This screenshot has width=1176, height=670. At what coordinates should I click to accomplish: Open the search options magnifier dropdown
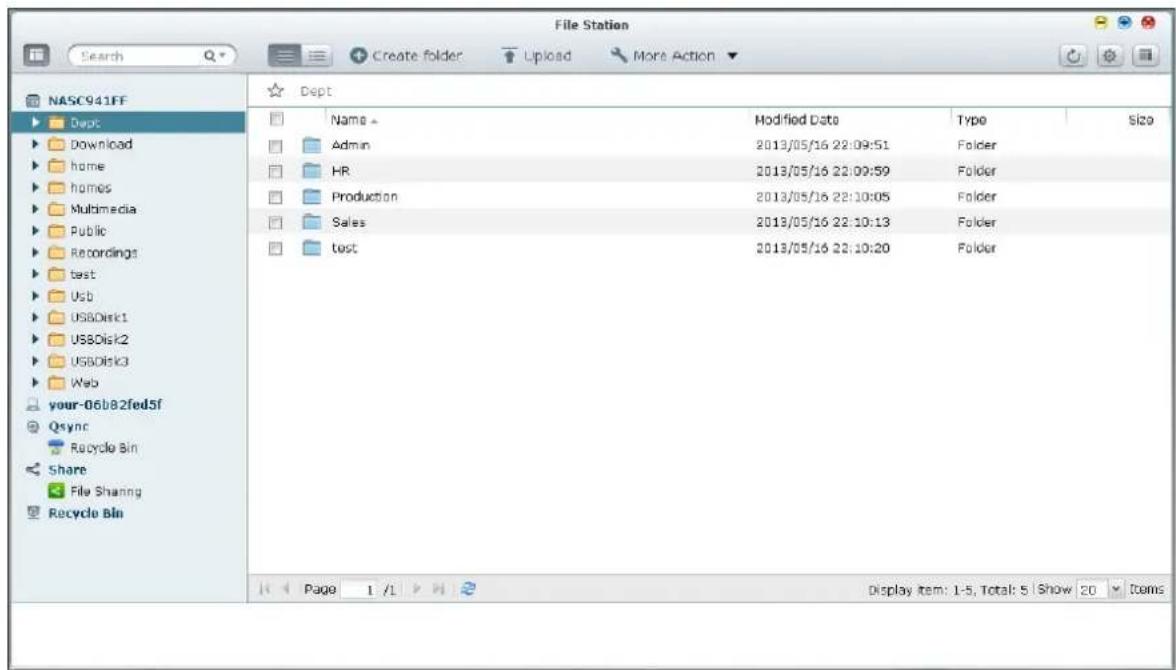click(214, 56)
